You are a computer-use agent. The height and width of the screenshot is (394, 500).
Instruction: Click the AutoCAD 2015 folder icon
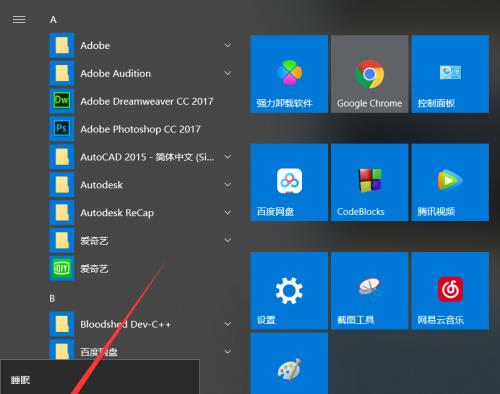tap(62, 157)
